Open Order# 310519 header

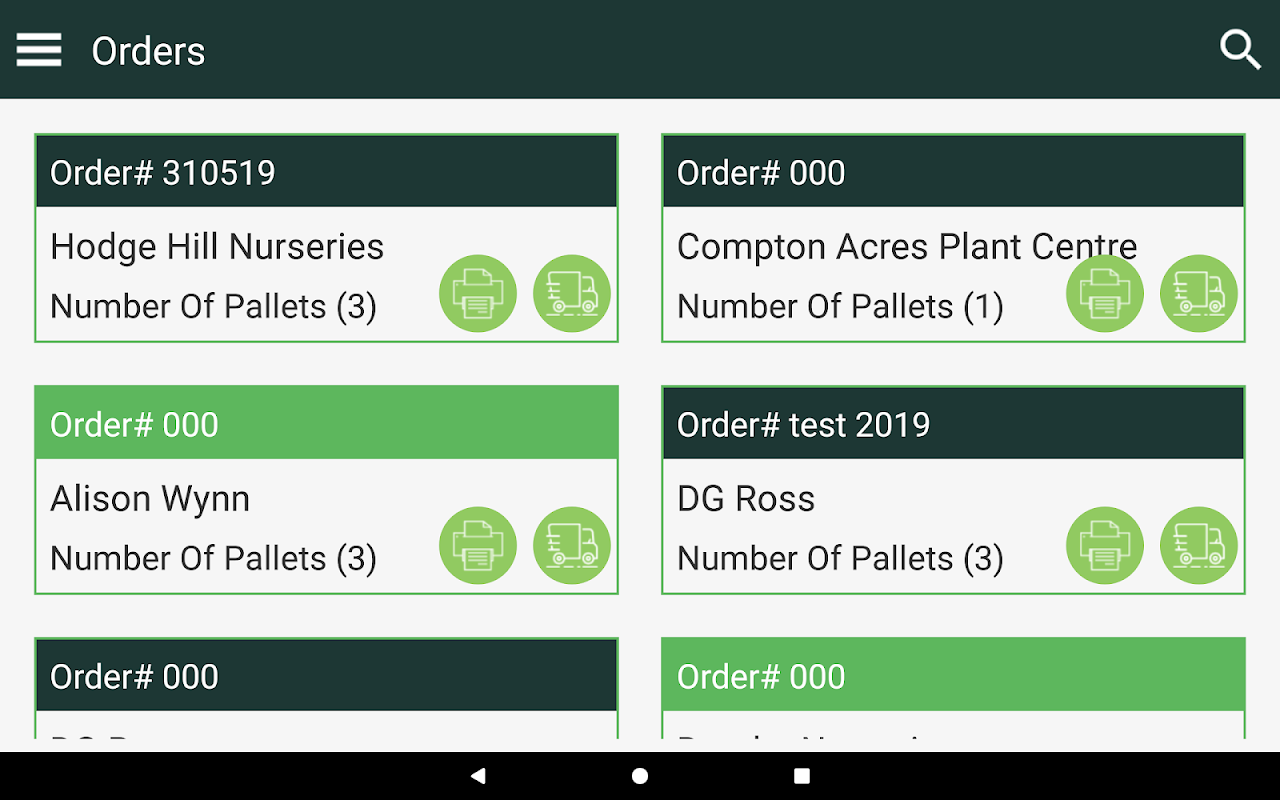point(326,172)
